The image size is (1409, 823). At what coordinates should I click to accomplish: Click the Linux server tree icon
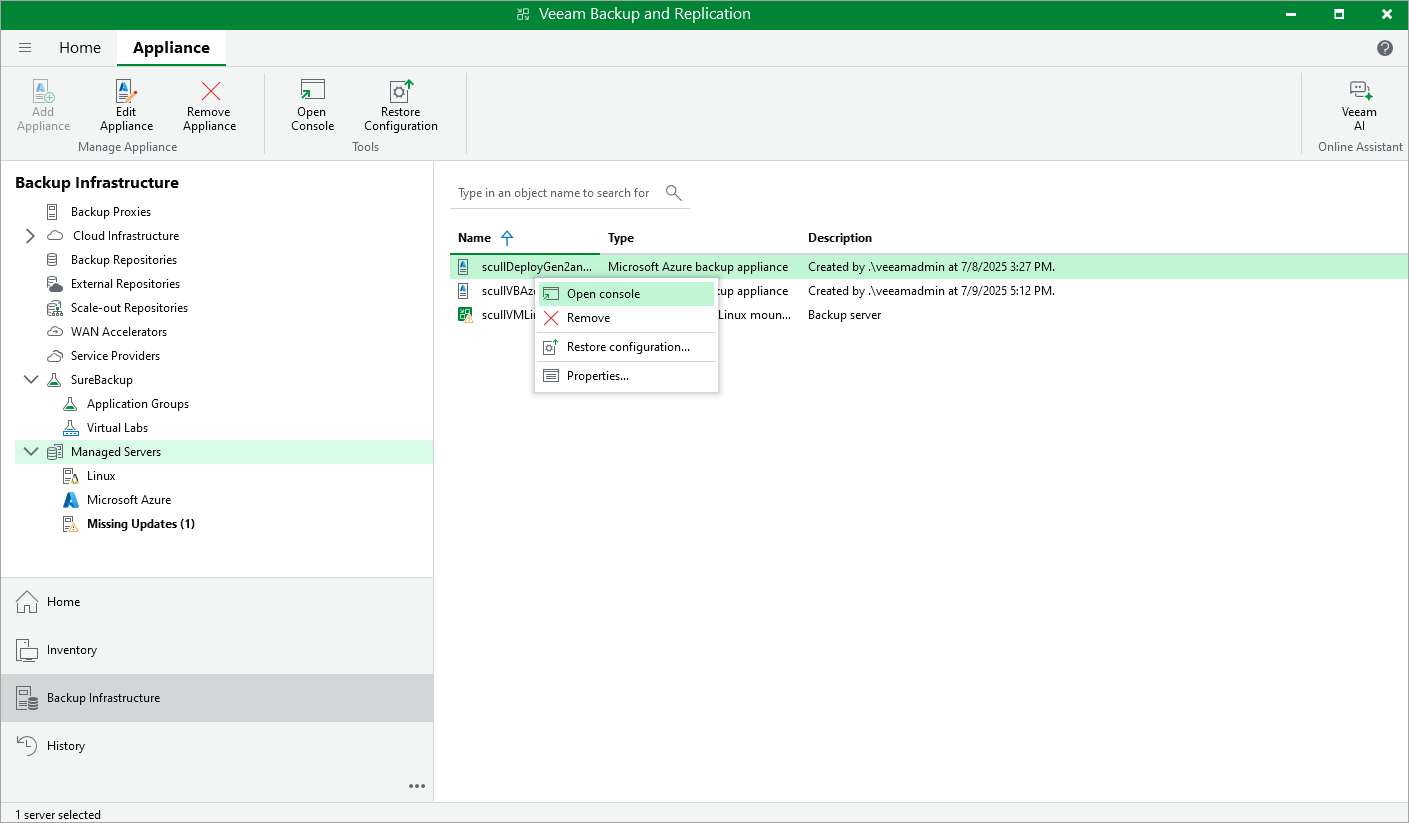(71, 476)
